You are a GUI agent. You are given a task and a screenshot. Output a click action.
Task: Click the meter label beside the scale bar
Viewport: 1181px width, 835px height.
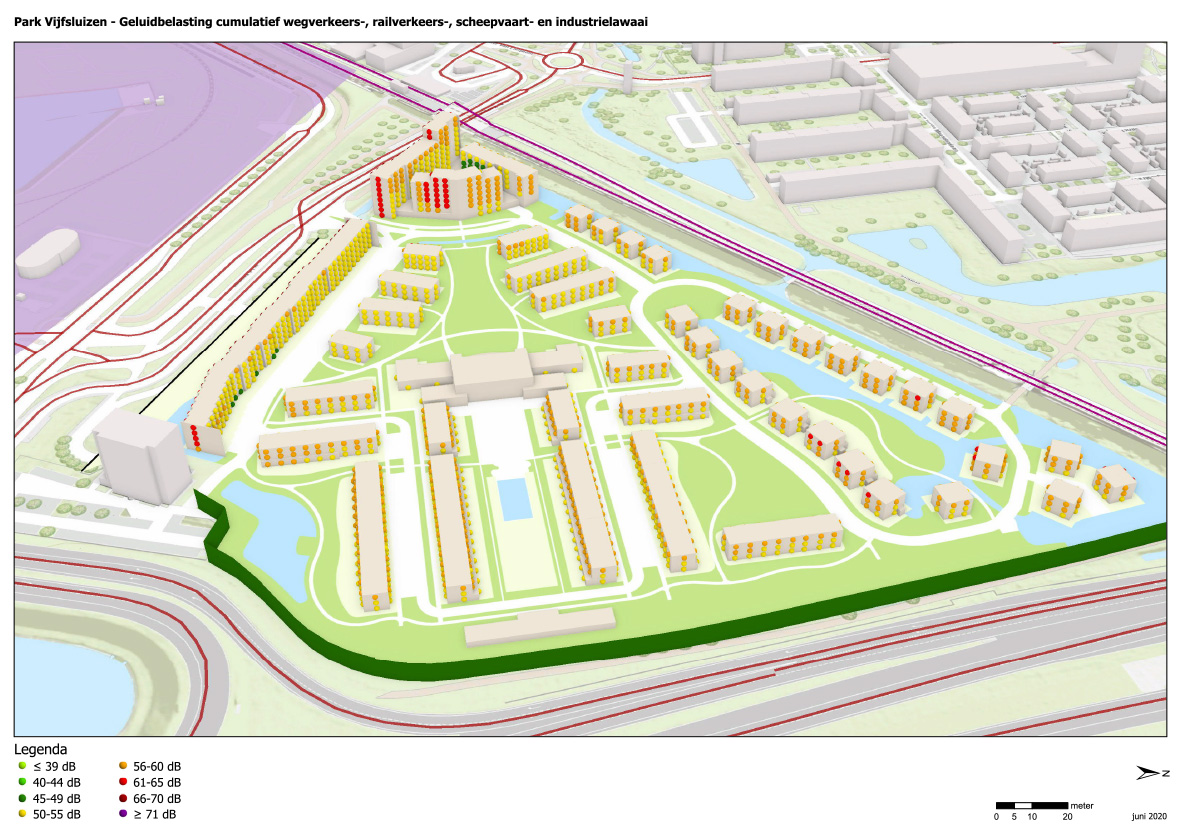(x=1081, y=805)
